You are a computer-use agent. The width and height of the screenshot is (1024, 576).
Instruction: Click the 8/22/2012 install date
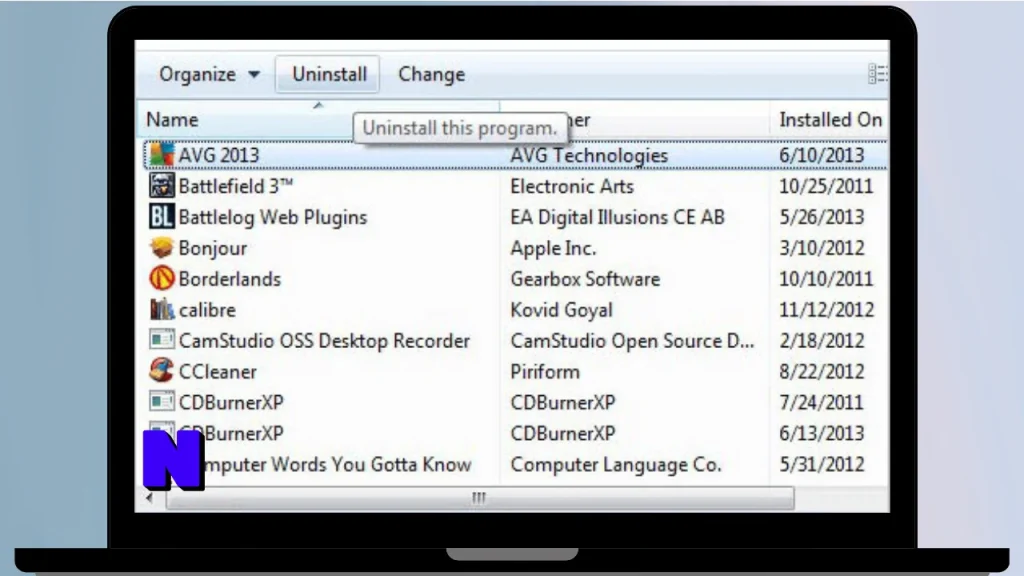pos(822,372)
